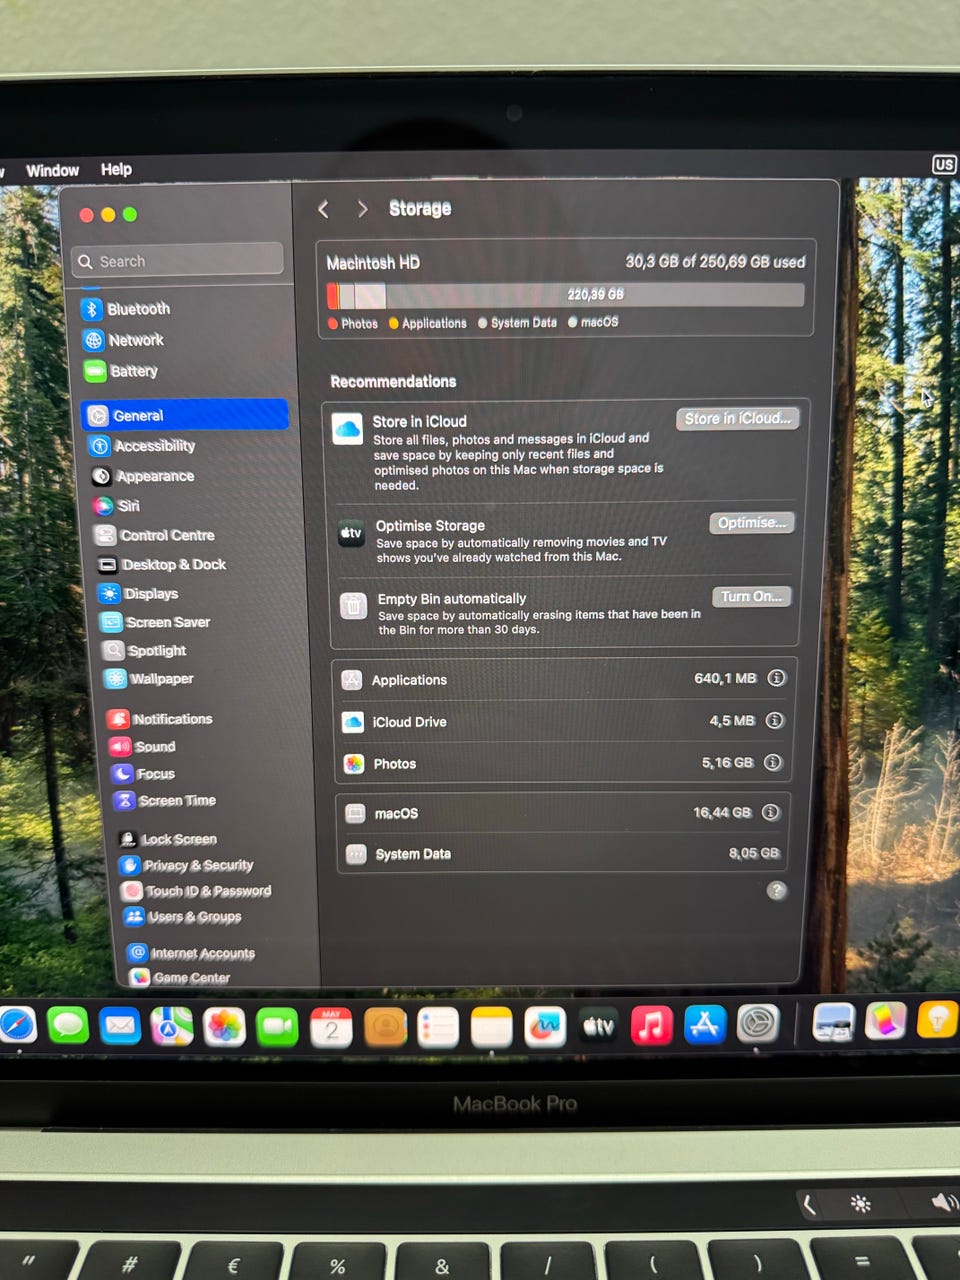Image resolution: width=960 pixels, height=1280 pixels.
Task: Click the Optimise… button
Action: coord(752,523)
